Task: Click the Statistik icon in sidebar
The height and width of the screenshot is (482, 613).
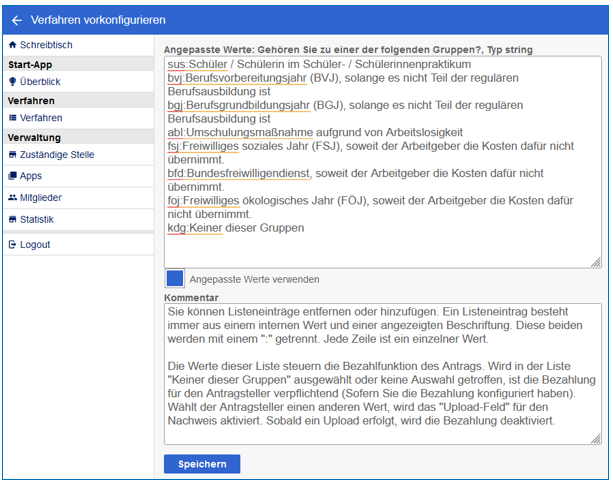Action: click(x=12, y=219)
